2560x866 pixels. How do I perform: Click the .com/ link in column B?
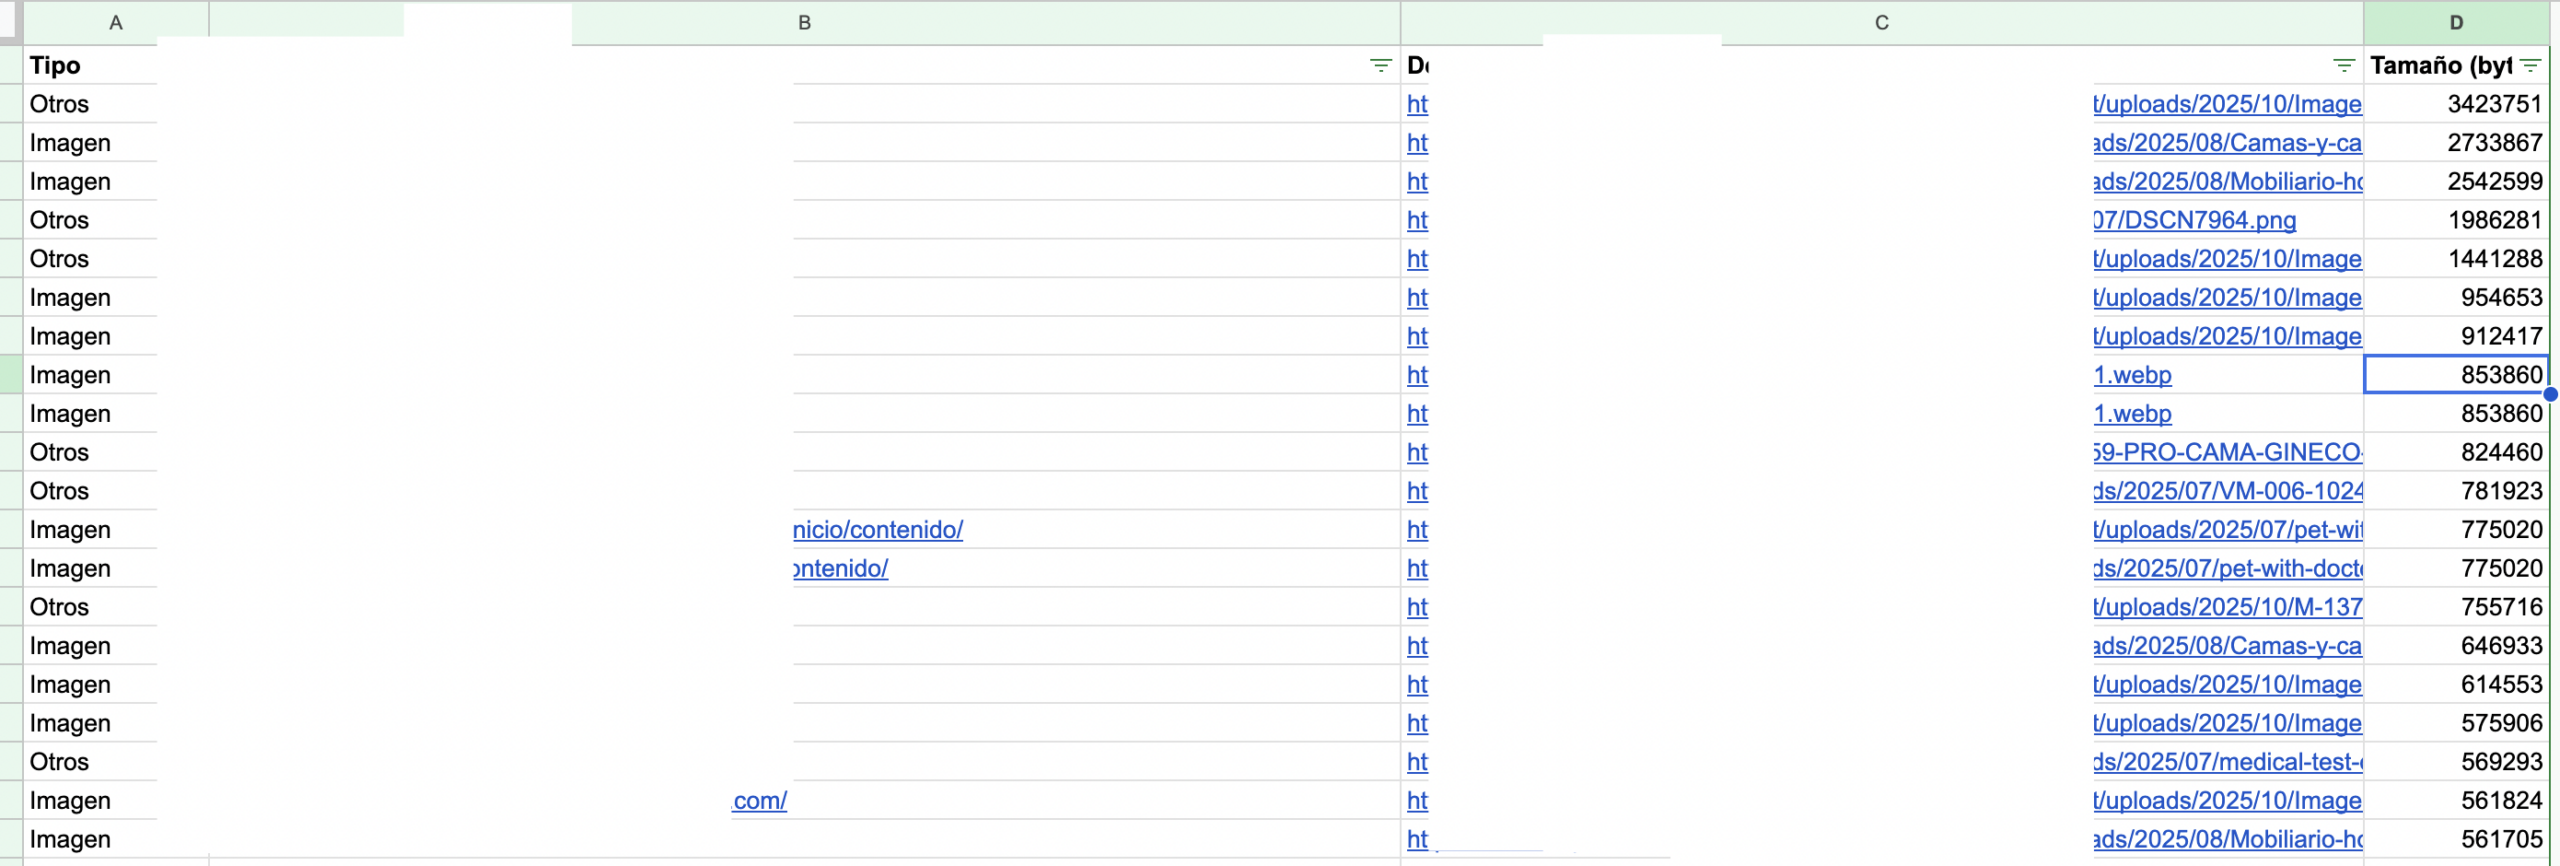[759, 801]
